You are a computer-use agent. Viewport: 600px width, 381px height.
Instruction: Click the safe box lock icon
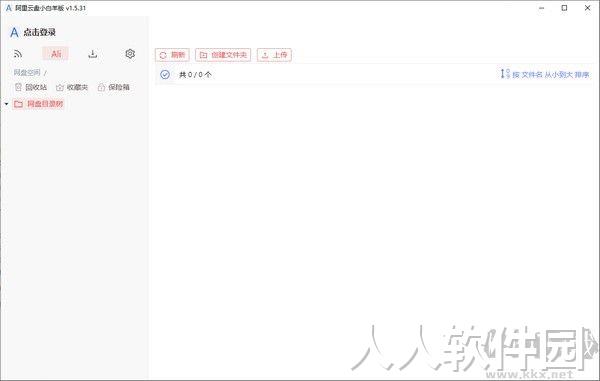click(101, 87)
